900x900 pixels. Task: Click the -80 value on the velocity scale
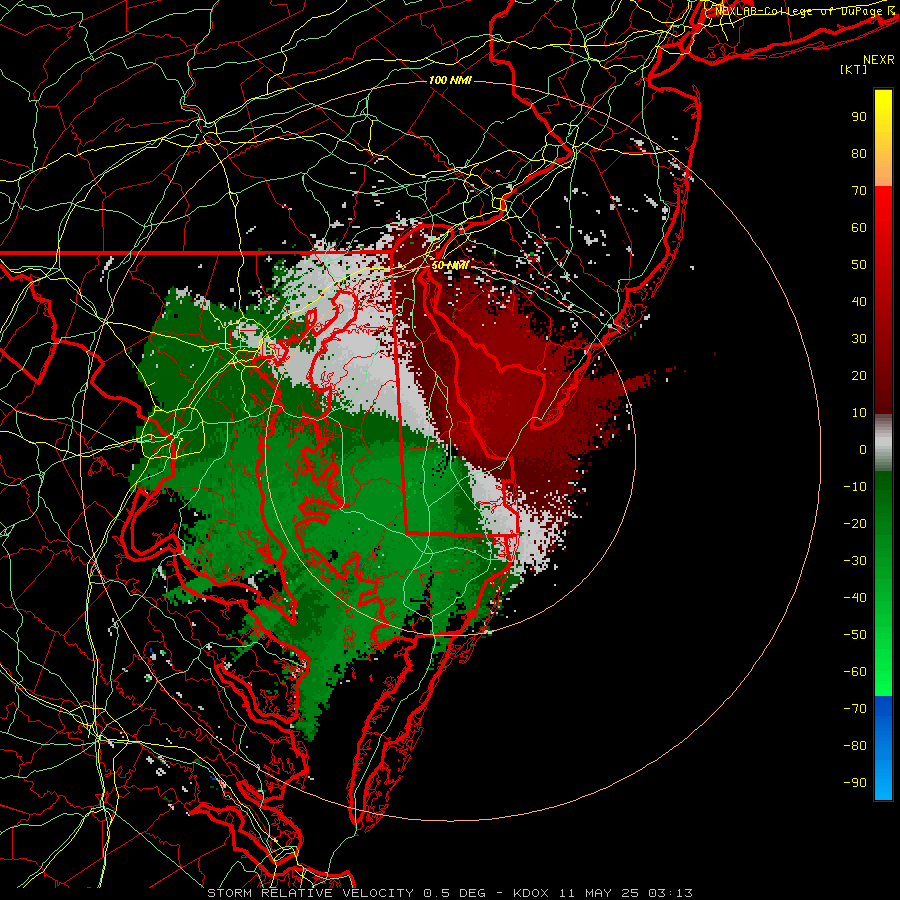click(855, 746)
